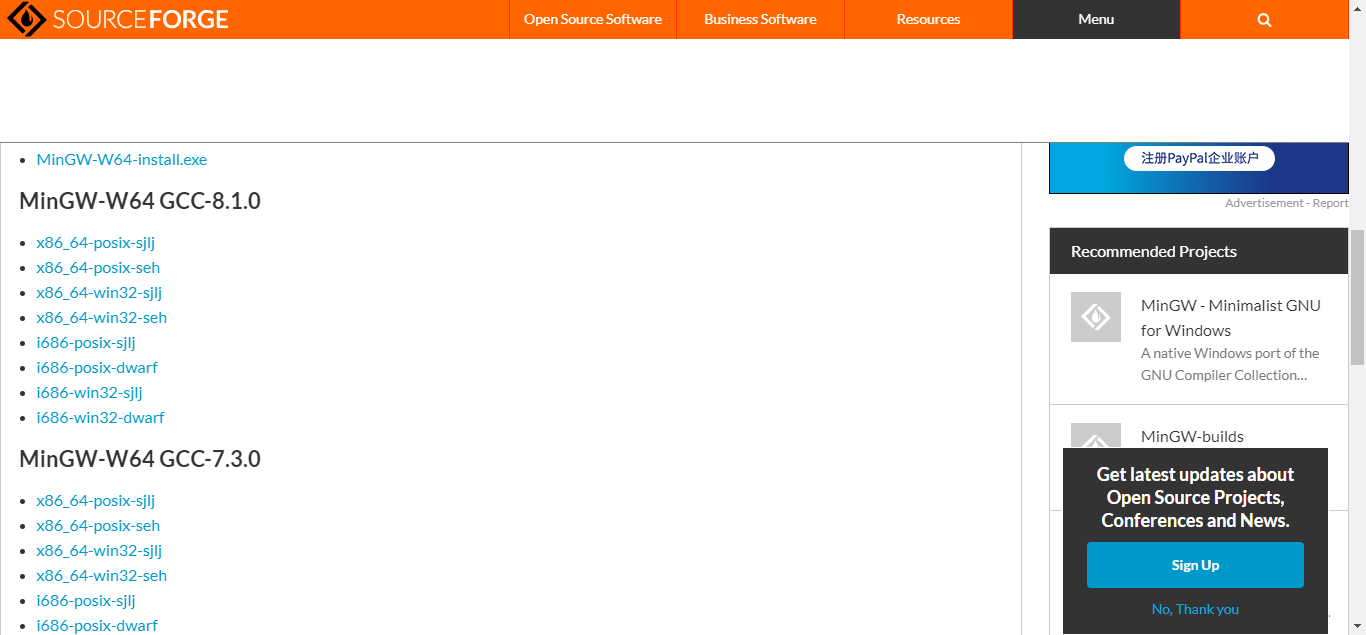Open GCC-8.1.0 i686-win32-sjlj link
This screenshot has height=635, width=1366.
tap(90, 392)
